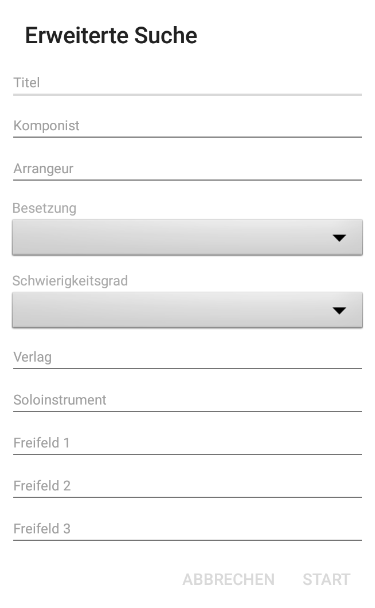375x608 pixels.
Task: Select the Komponist text field
Action: tap(187, 126)
